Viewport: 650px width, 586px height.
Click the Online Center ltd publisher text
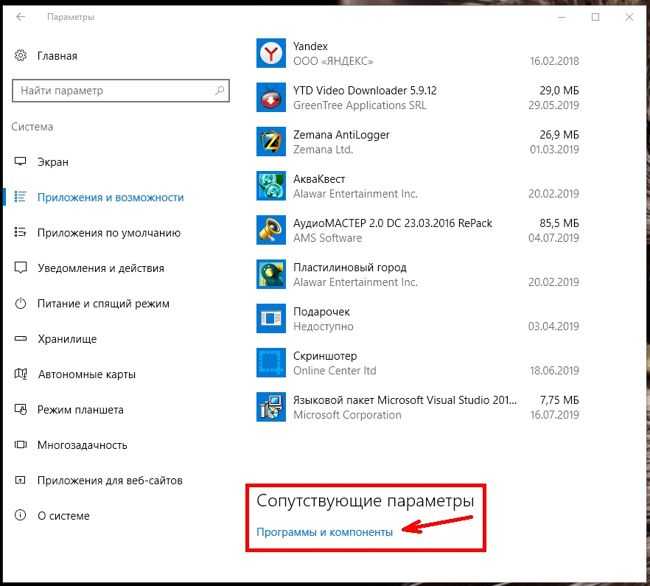coord(335,370)
